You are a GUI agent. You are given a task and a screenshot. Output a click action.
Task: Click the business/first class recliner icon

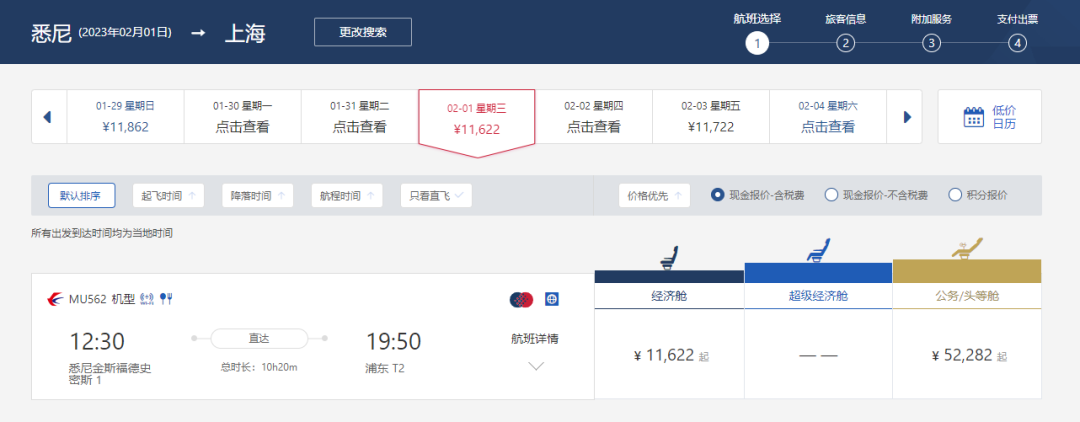[966, 246]
